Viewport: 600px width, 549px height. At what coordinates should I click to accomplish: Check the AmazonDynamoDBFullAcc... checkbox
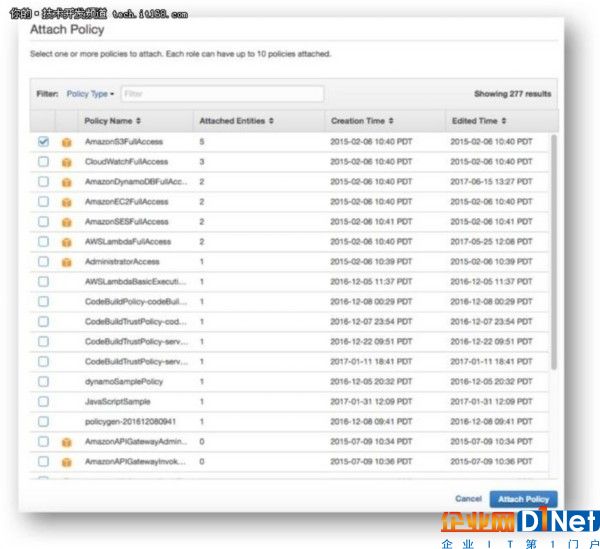point(44,181)
